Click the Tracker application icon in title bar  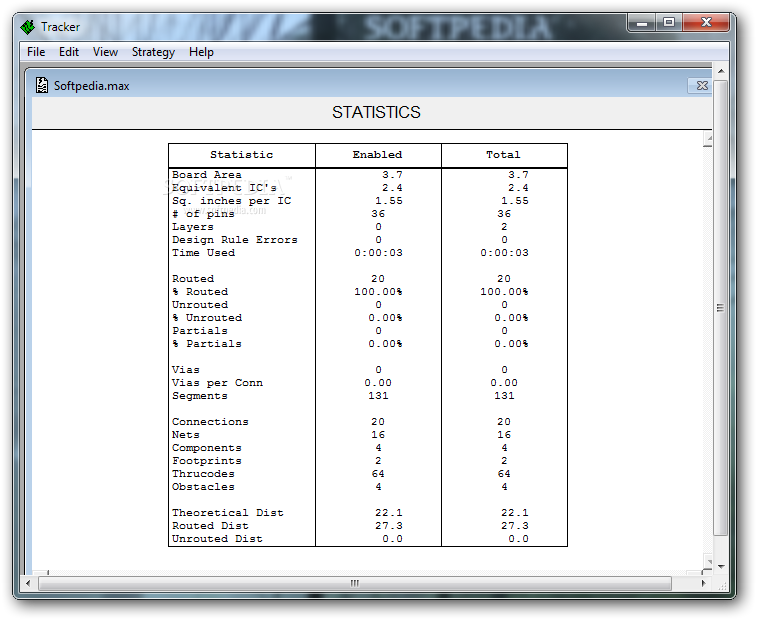(28, 27)
